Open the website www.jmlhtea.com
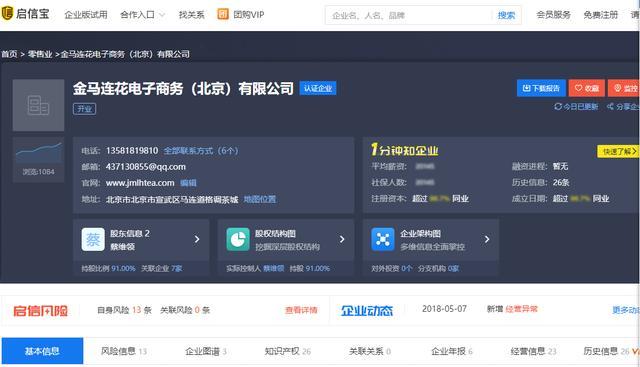Viewport: 640px width, 367px height. pyautogui.click(x=140, y=183)
